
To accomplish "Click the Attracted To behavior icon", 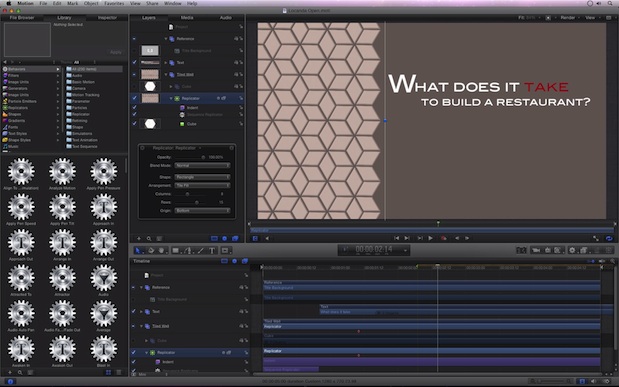I will click(21, 278).
